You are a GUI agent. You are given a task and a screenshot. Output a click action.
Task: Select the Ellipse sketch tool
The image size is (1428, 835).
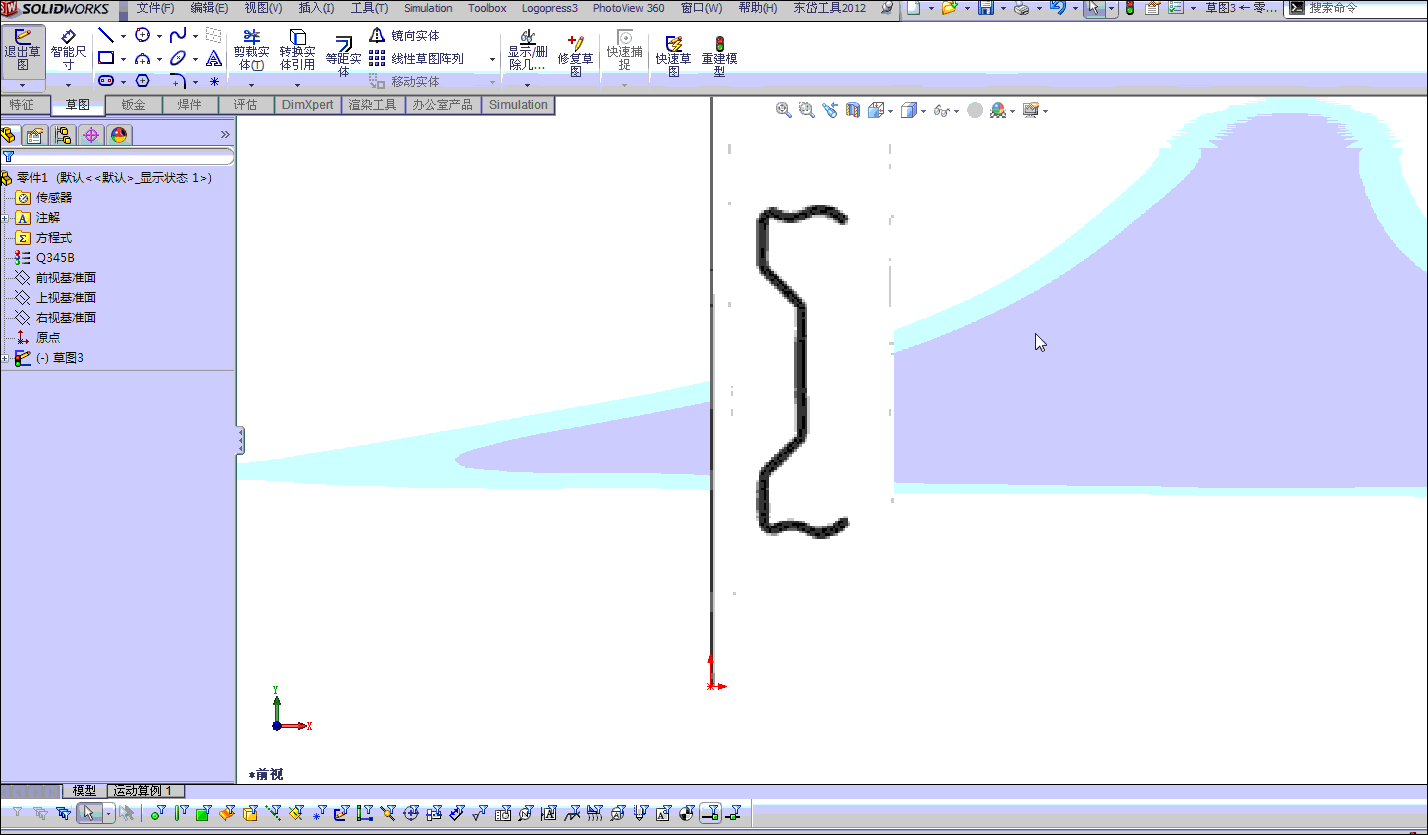(x=178, y=58)
